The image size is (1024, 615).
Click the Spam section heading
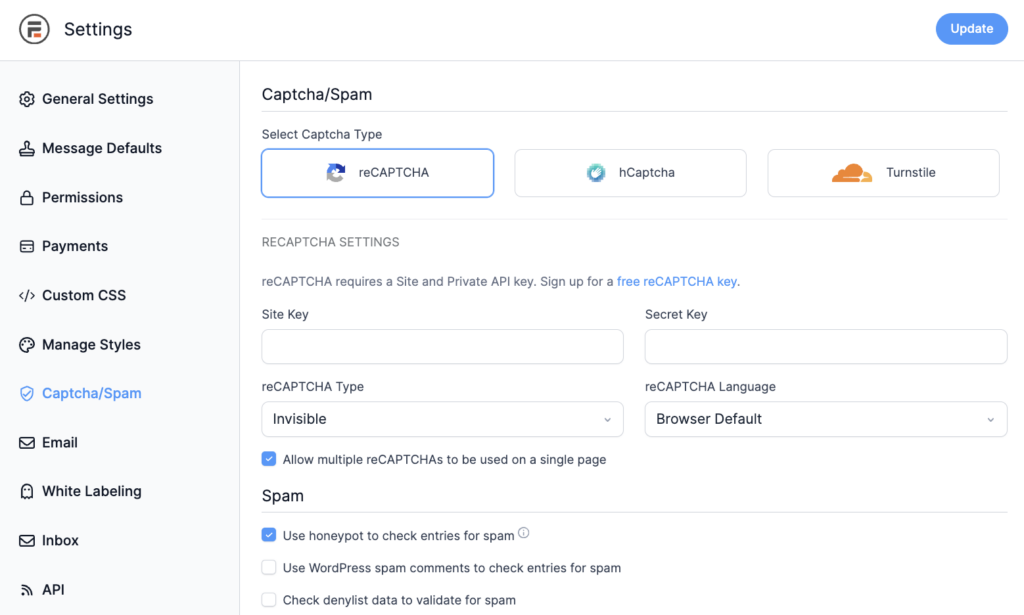coord(283,496)
